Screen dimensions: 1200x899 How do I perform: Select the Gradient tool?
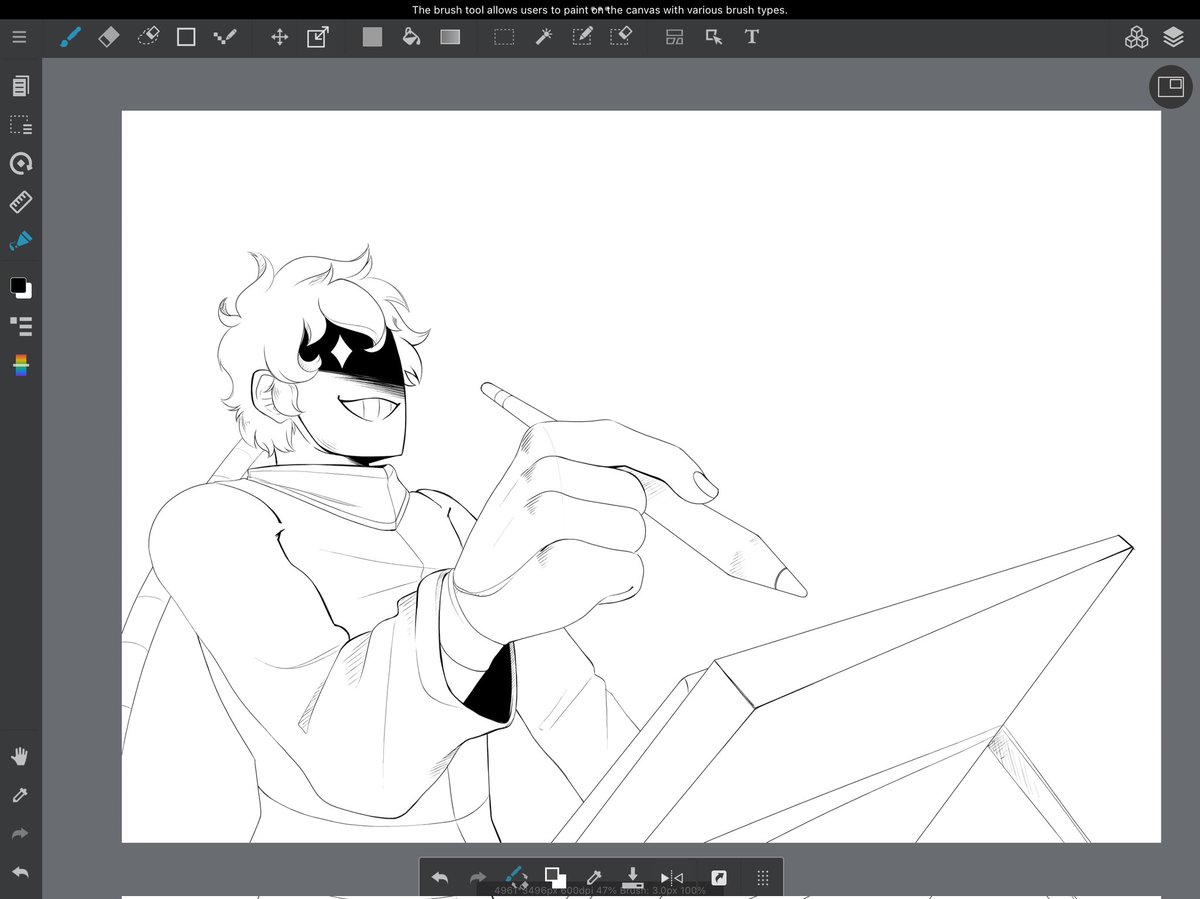tap(449, 37)
